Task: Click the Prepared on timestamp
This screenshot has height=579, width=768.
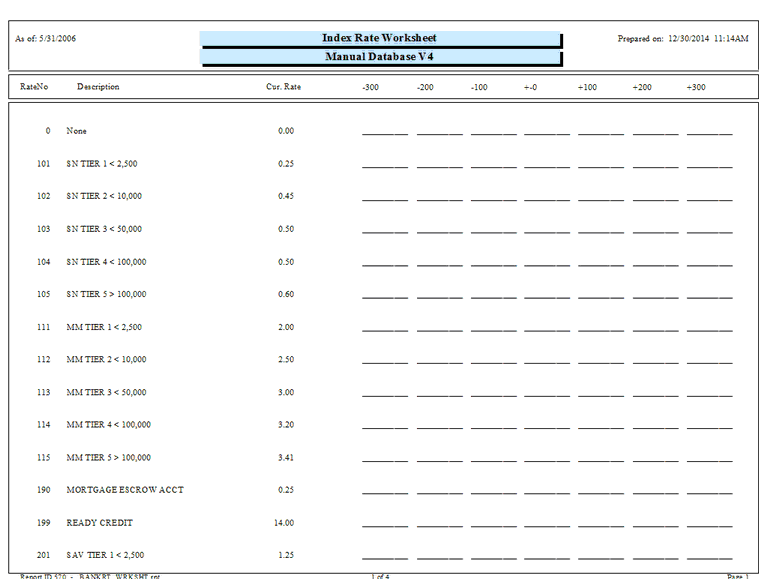Action: click(x=683, y=39)
